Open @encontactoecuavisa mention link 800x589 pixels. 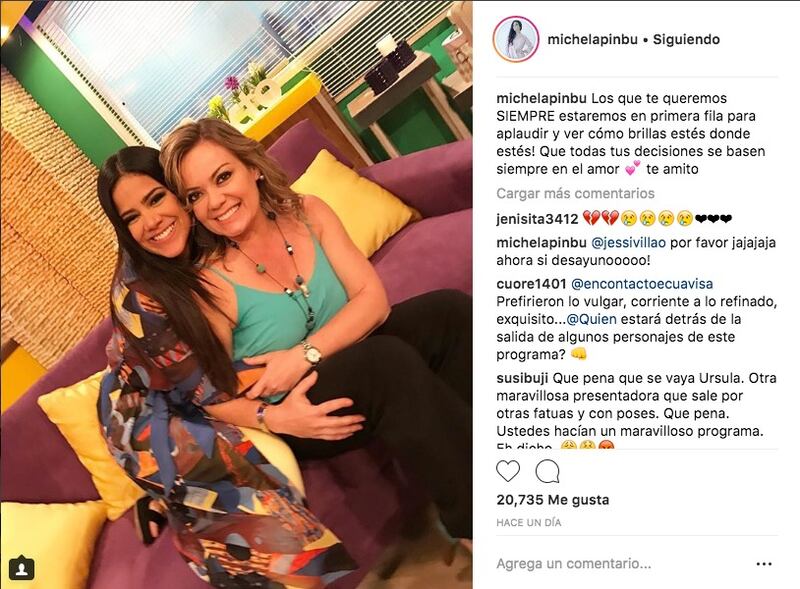click(642, 284)
